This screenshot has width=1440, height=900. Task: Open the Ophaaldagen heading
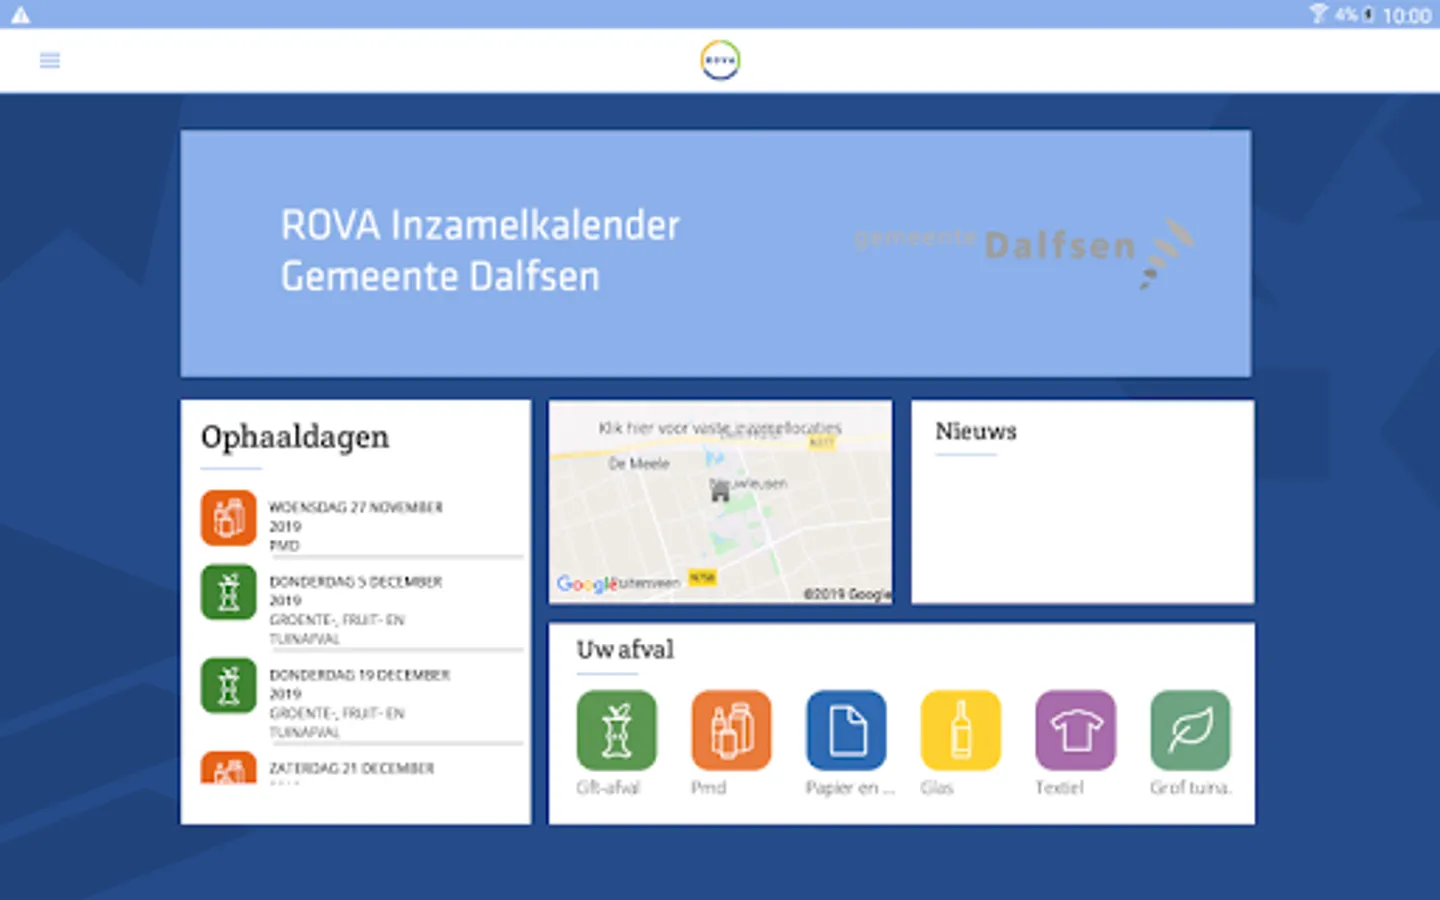tap(295, 438)
